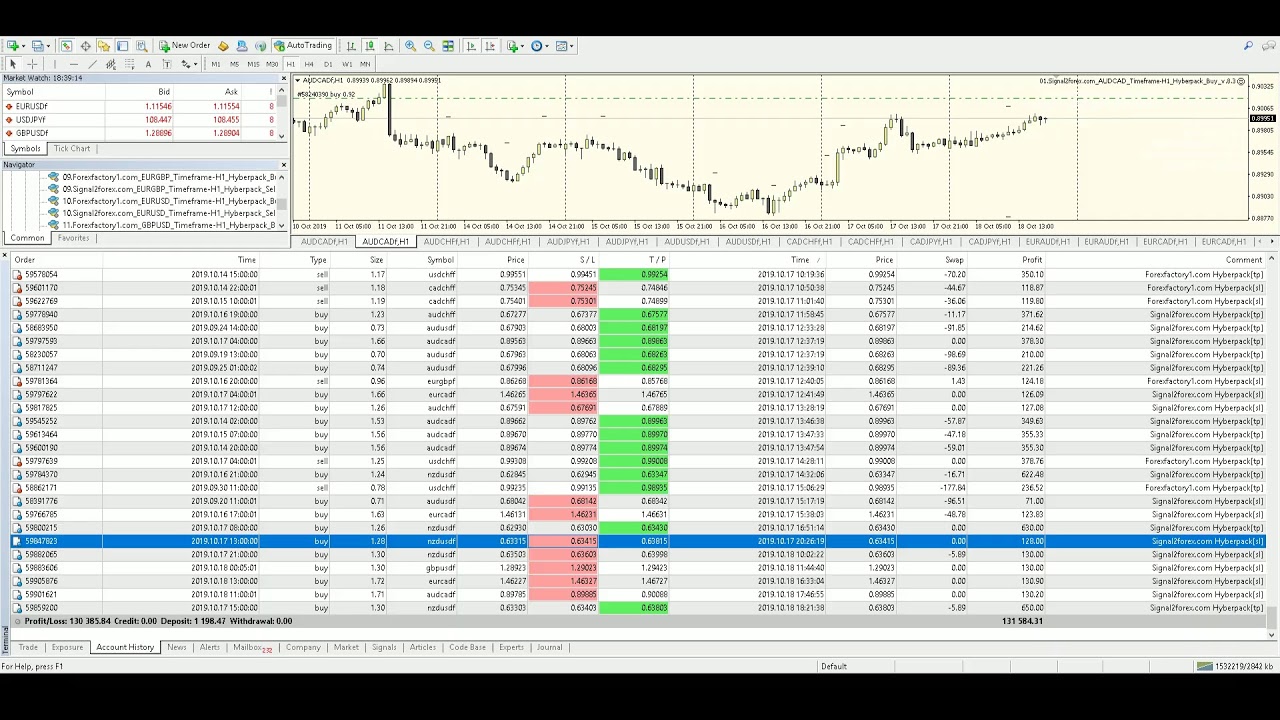Toggle the Data Window icon
The image size is (1280, 720).
[85, 45]
